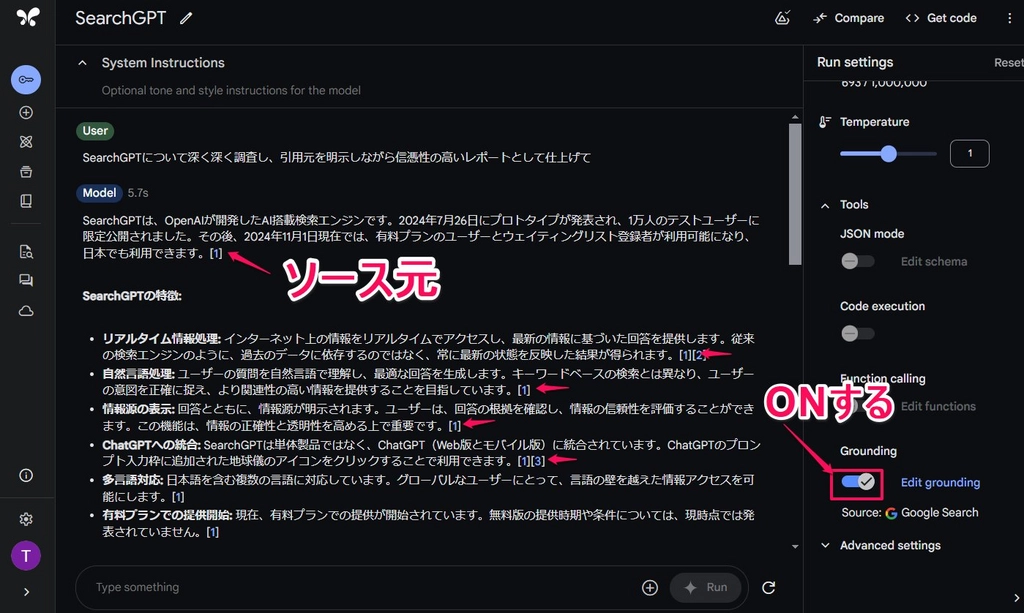Click the system instructions placeholder text
The height and width of the screenshot is (613, 1024).
pyautogui.click(x=231, y=90)
